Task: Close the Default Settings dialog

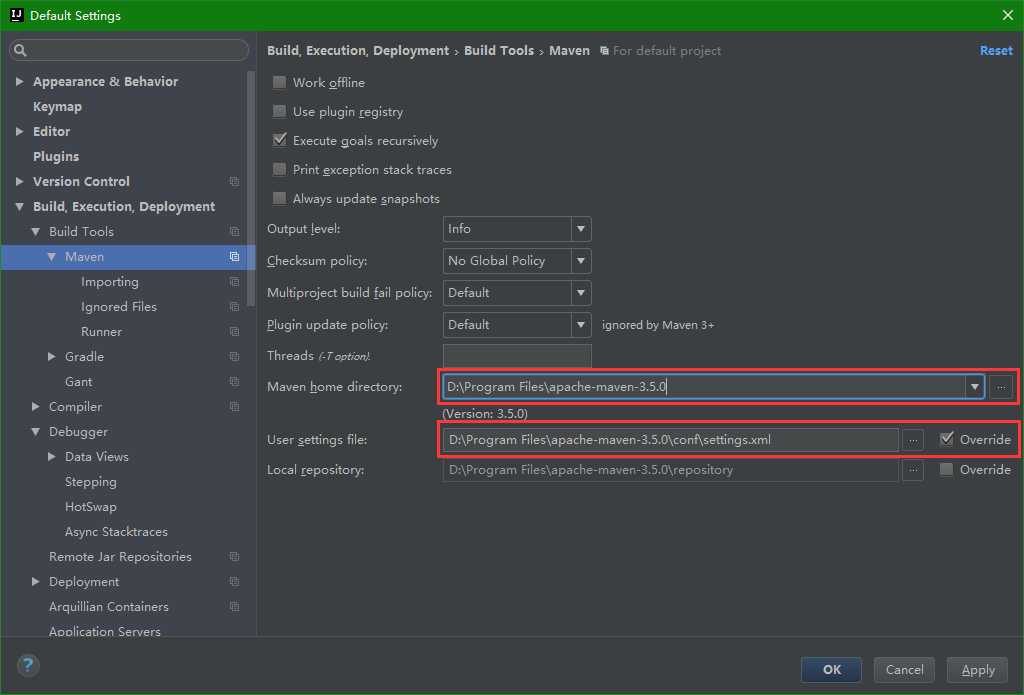Action: pyautogui.click(x=1008, y=15)
